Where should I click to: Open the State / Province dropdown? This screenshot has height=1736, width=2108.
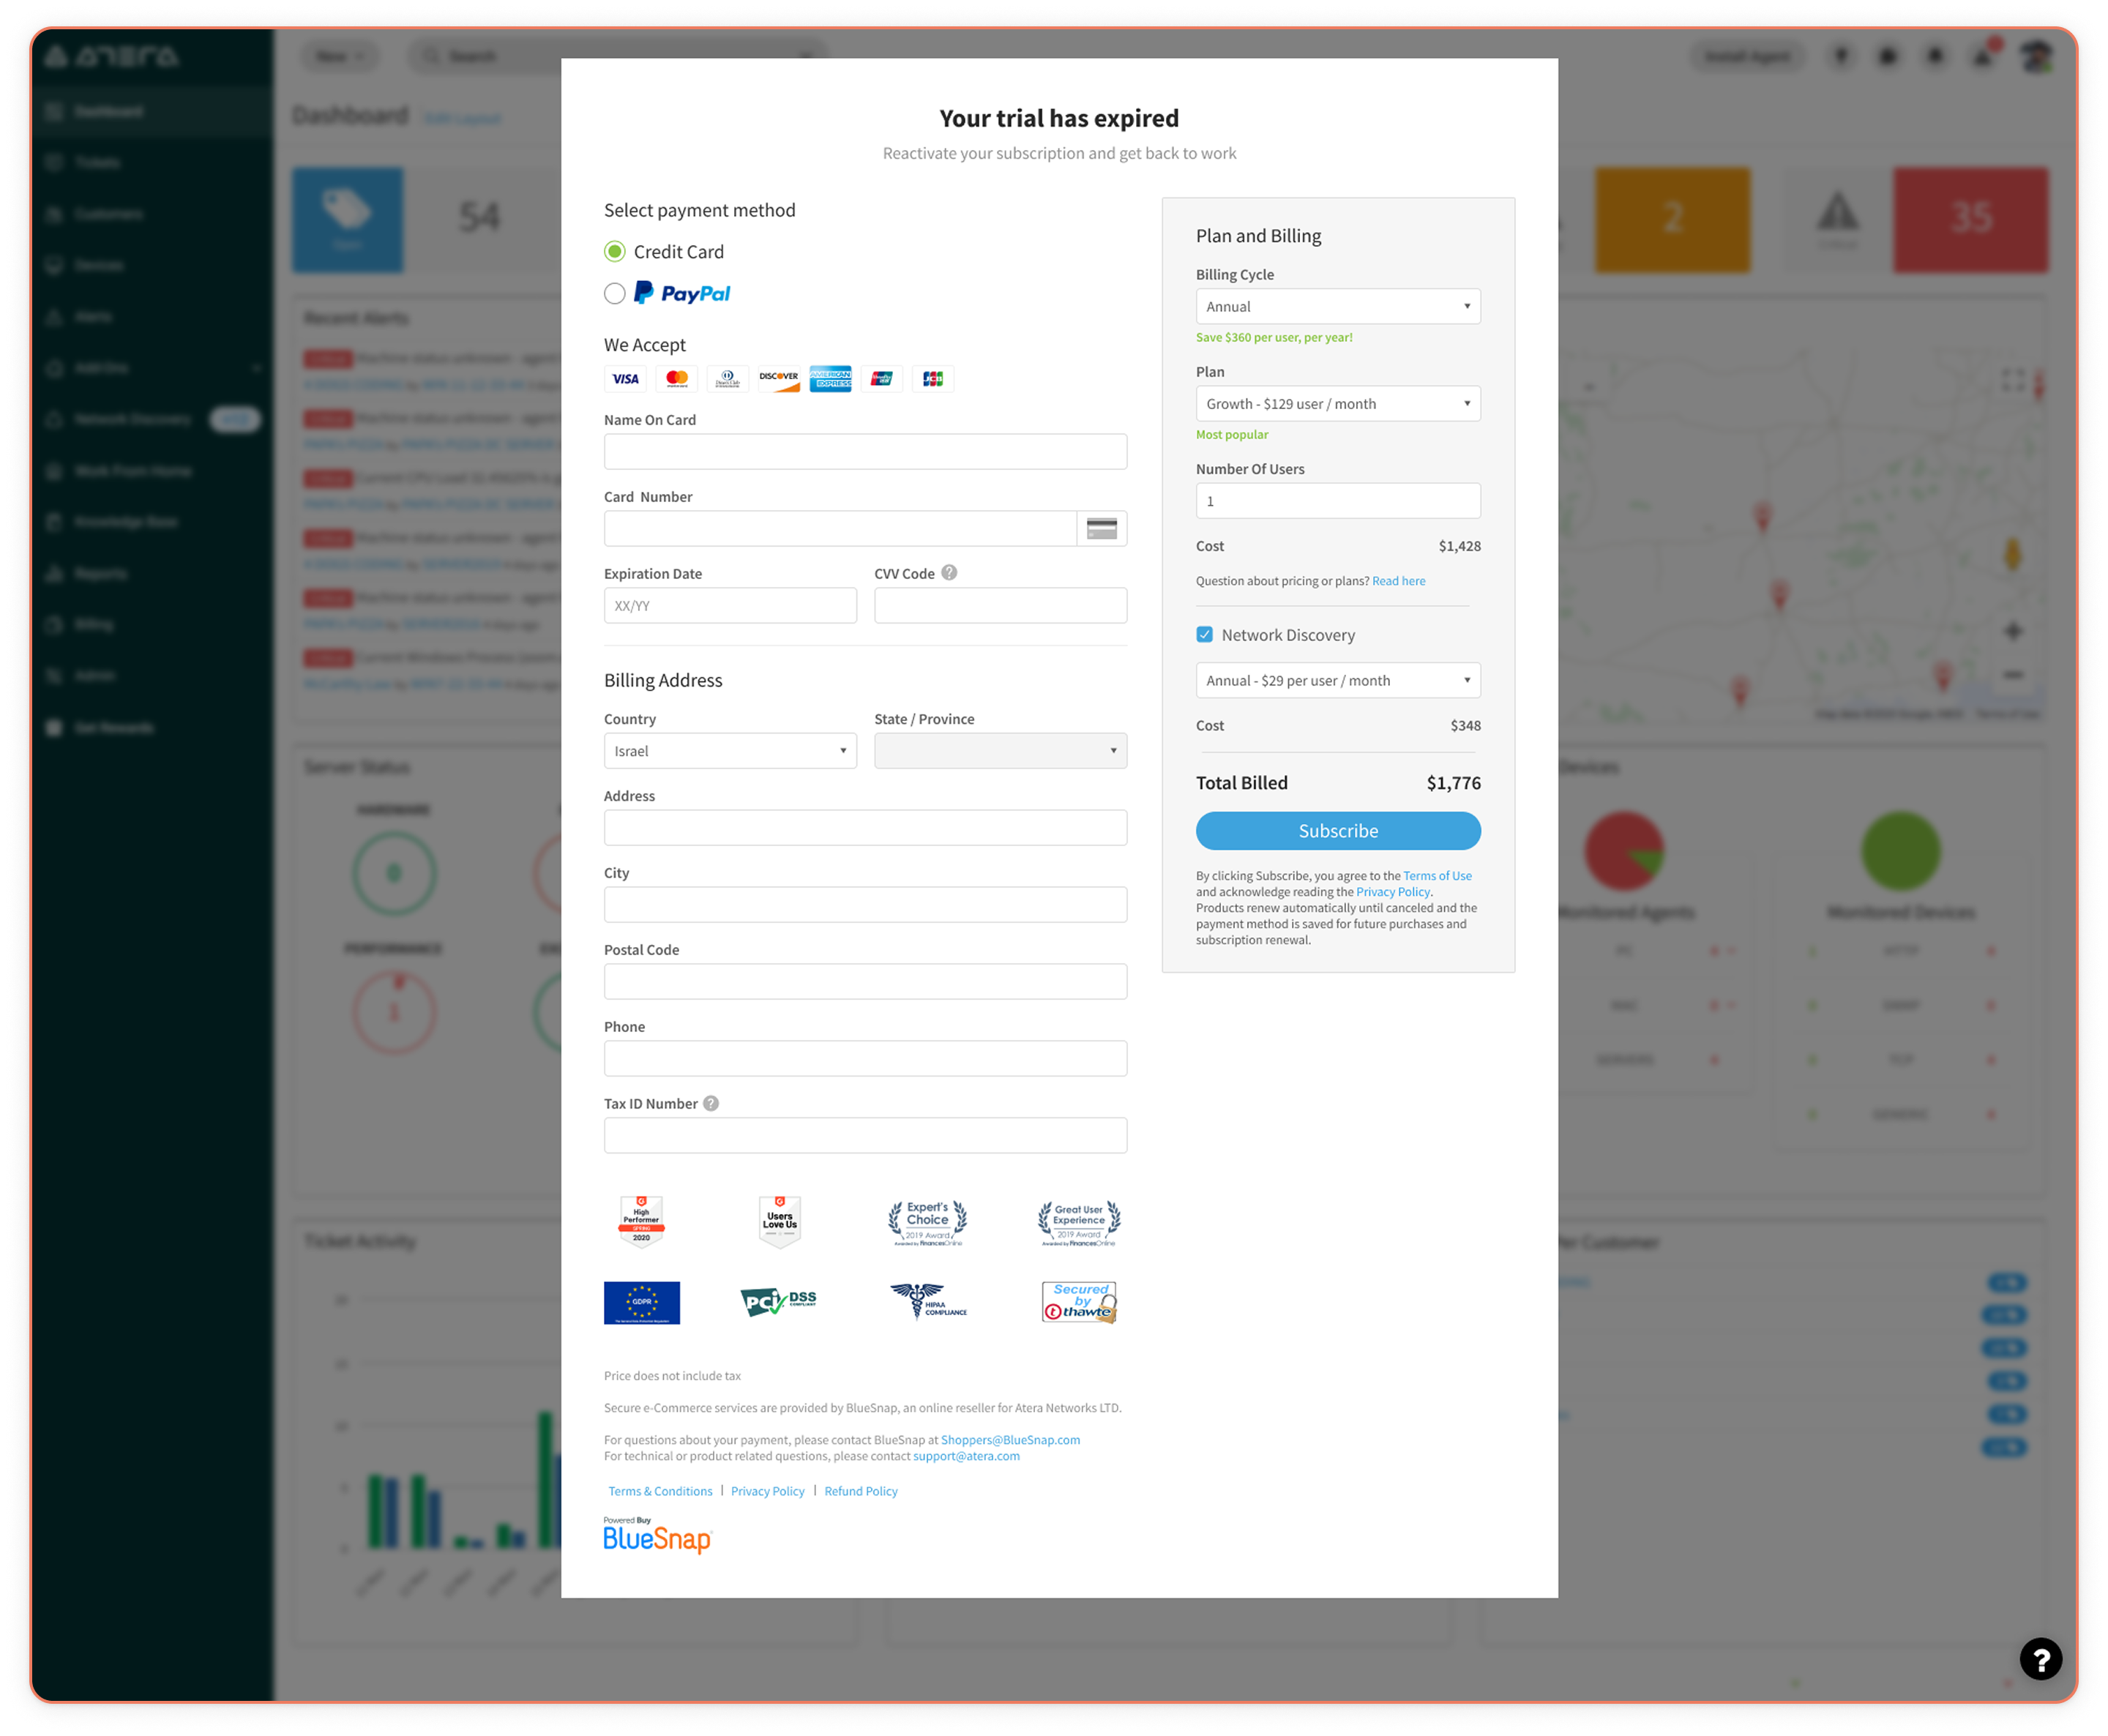[1000, 751]
